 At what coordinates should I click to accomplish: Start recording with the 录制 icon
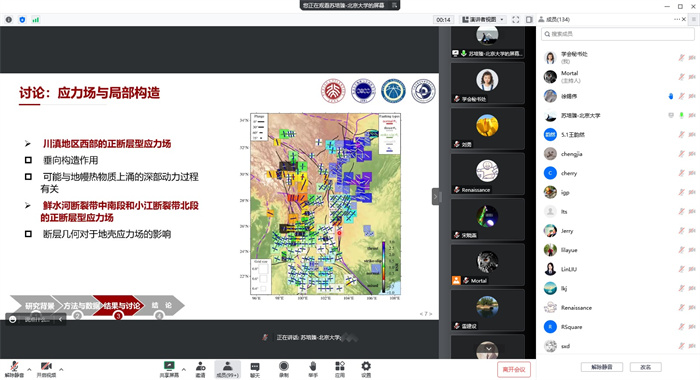[283, 370]
